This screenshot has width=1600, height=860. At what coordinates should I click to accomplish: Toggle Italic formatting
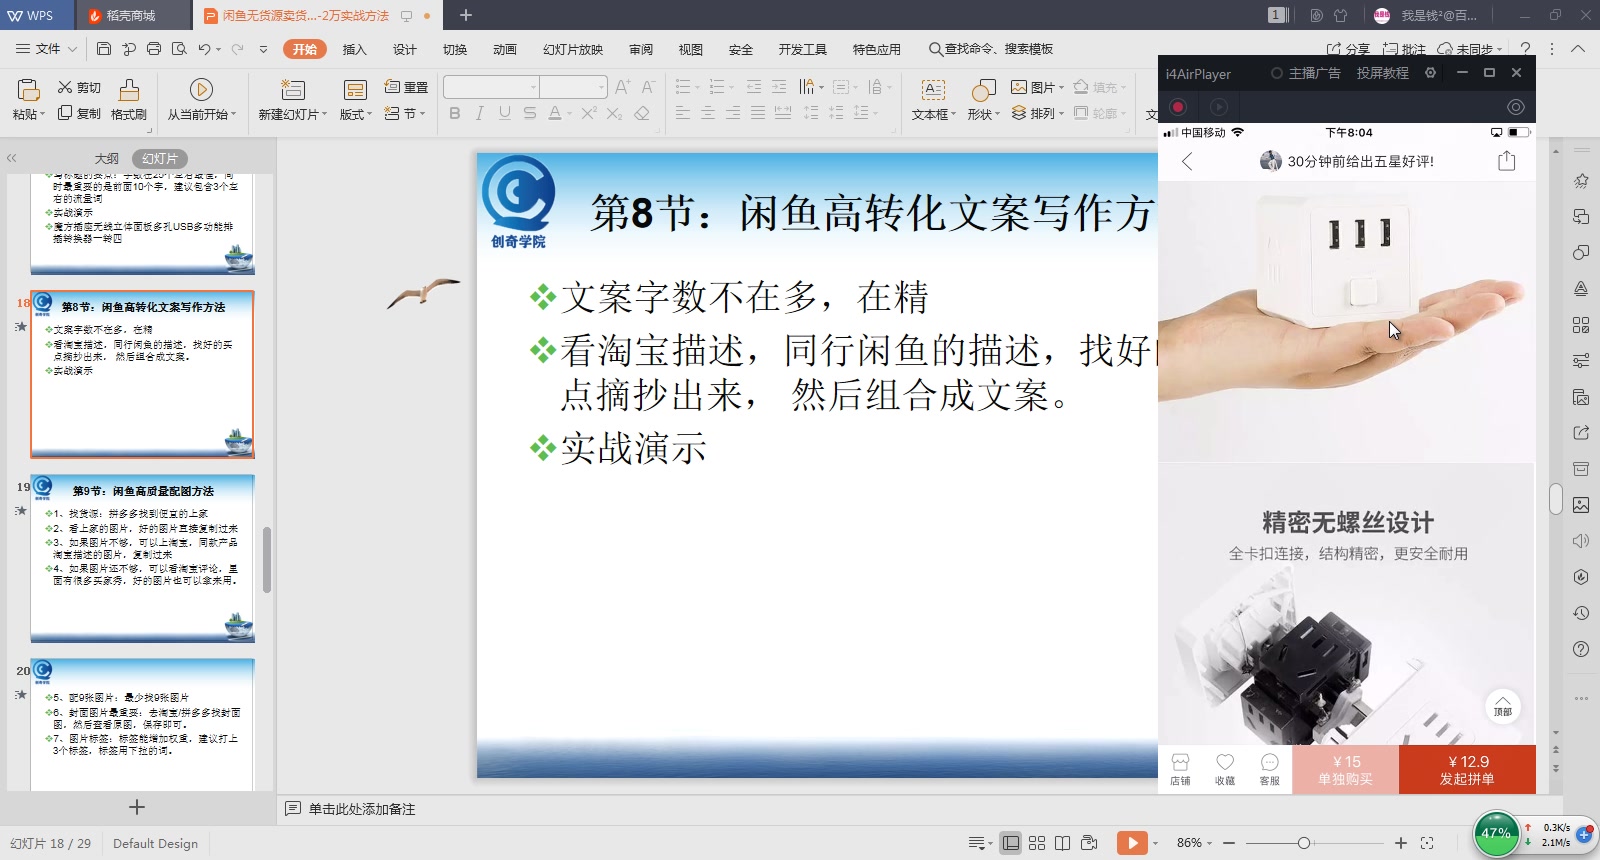[480, 113]
